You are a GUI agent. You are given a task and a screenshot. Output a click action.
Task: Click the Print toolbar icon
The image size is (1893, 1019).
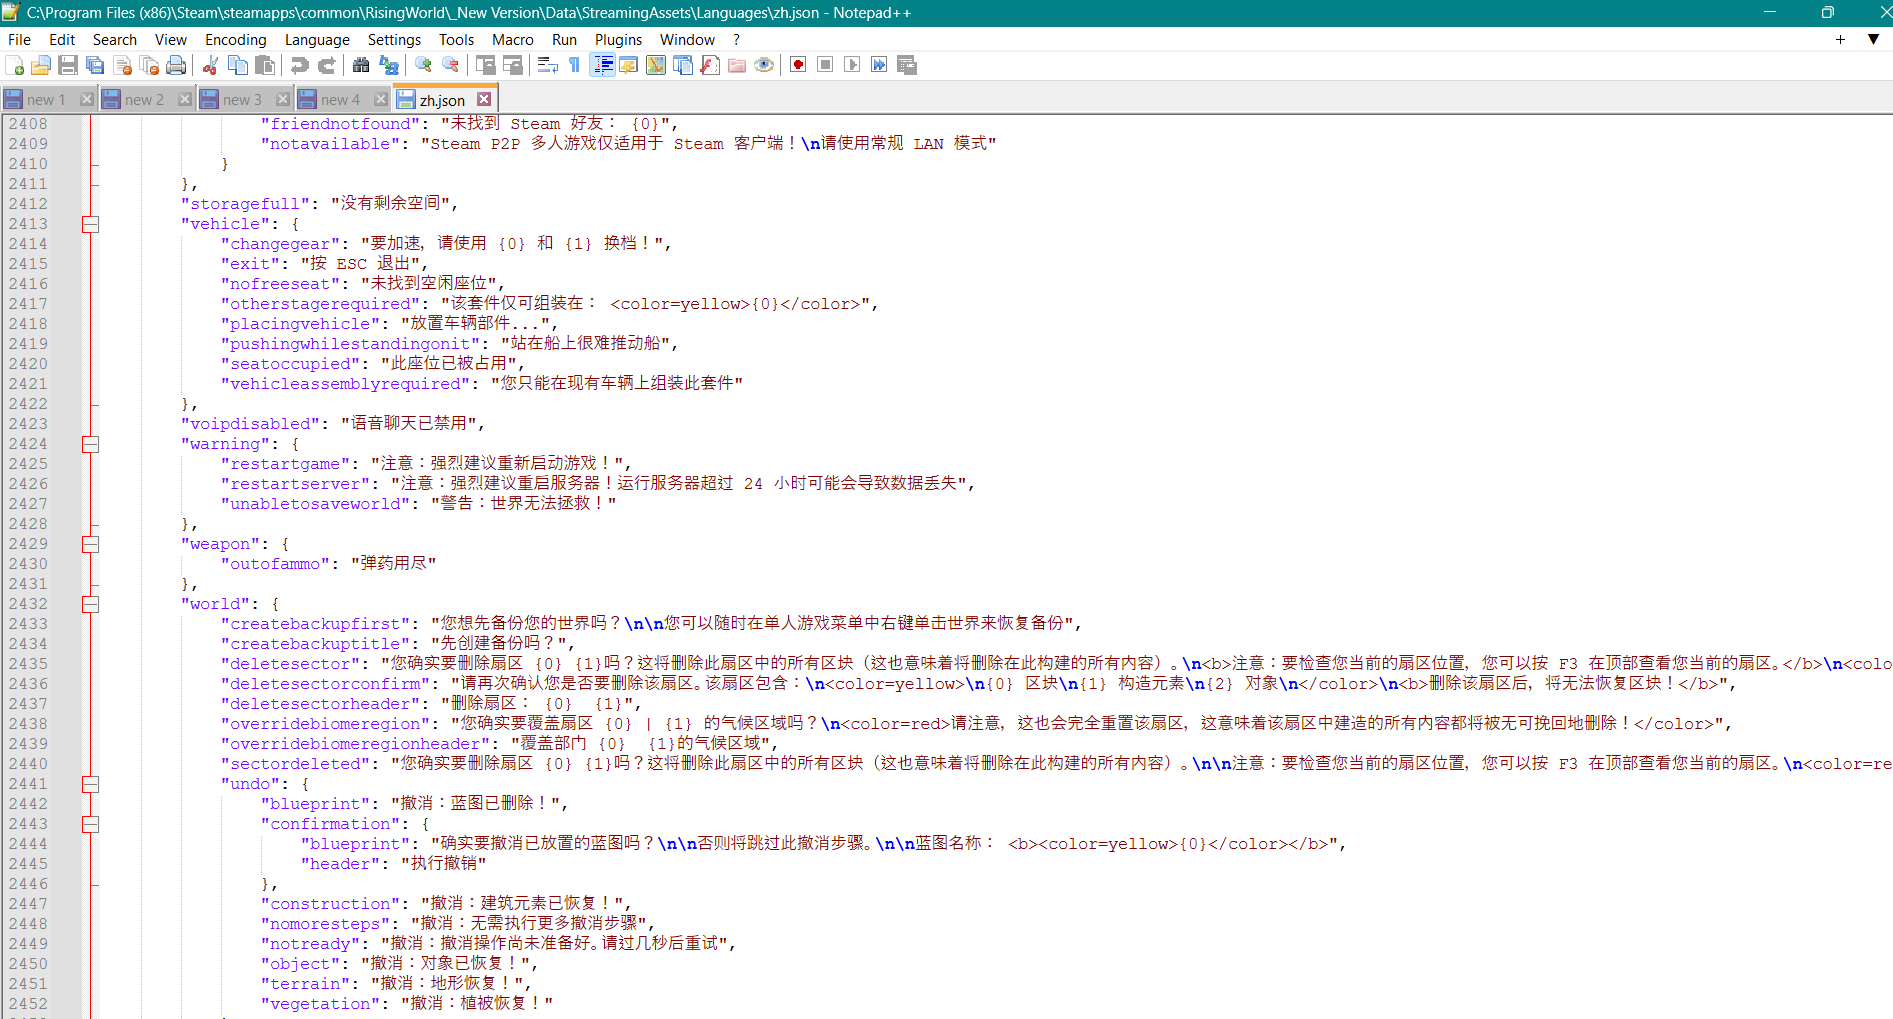pos(176,65)
